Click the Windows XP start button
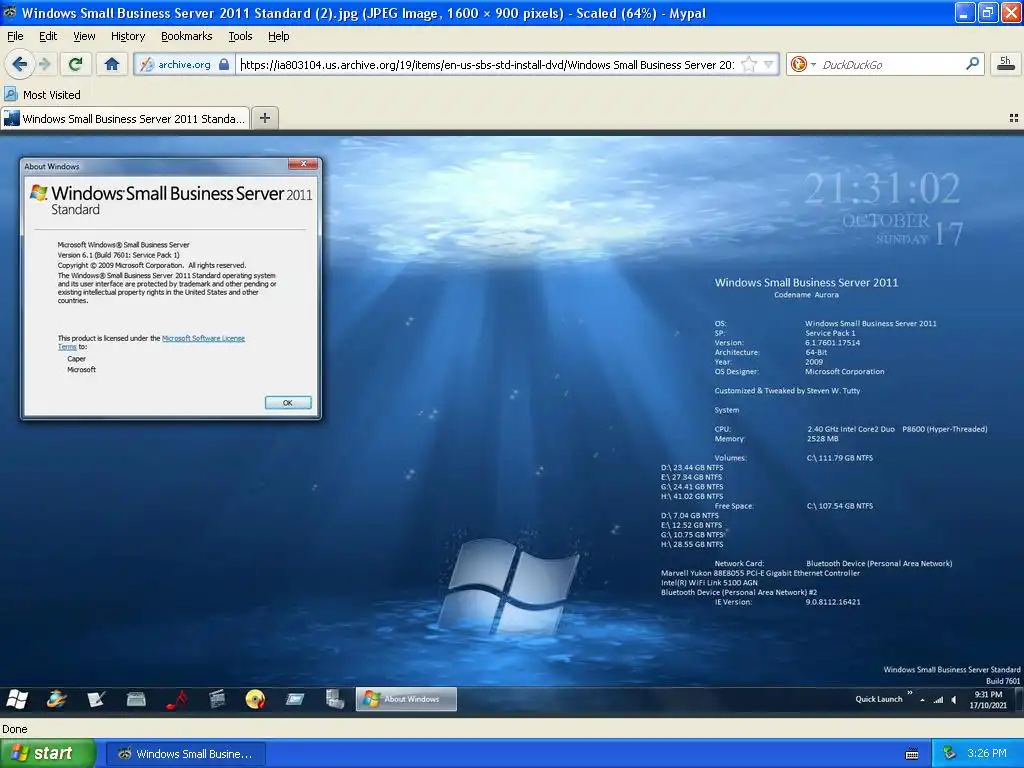The image size is (1024, 768). [x=47, y=754]
